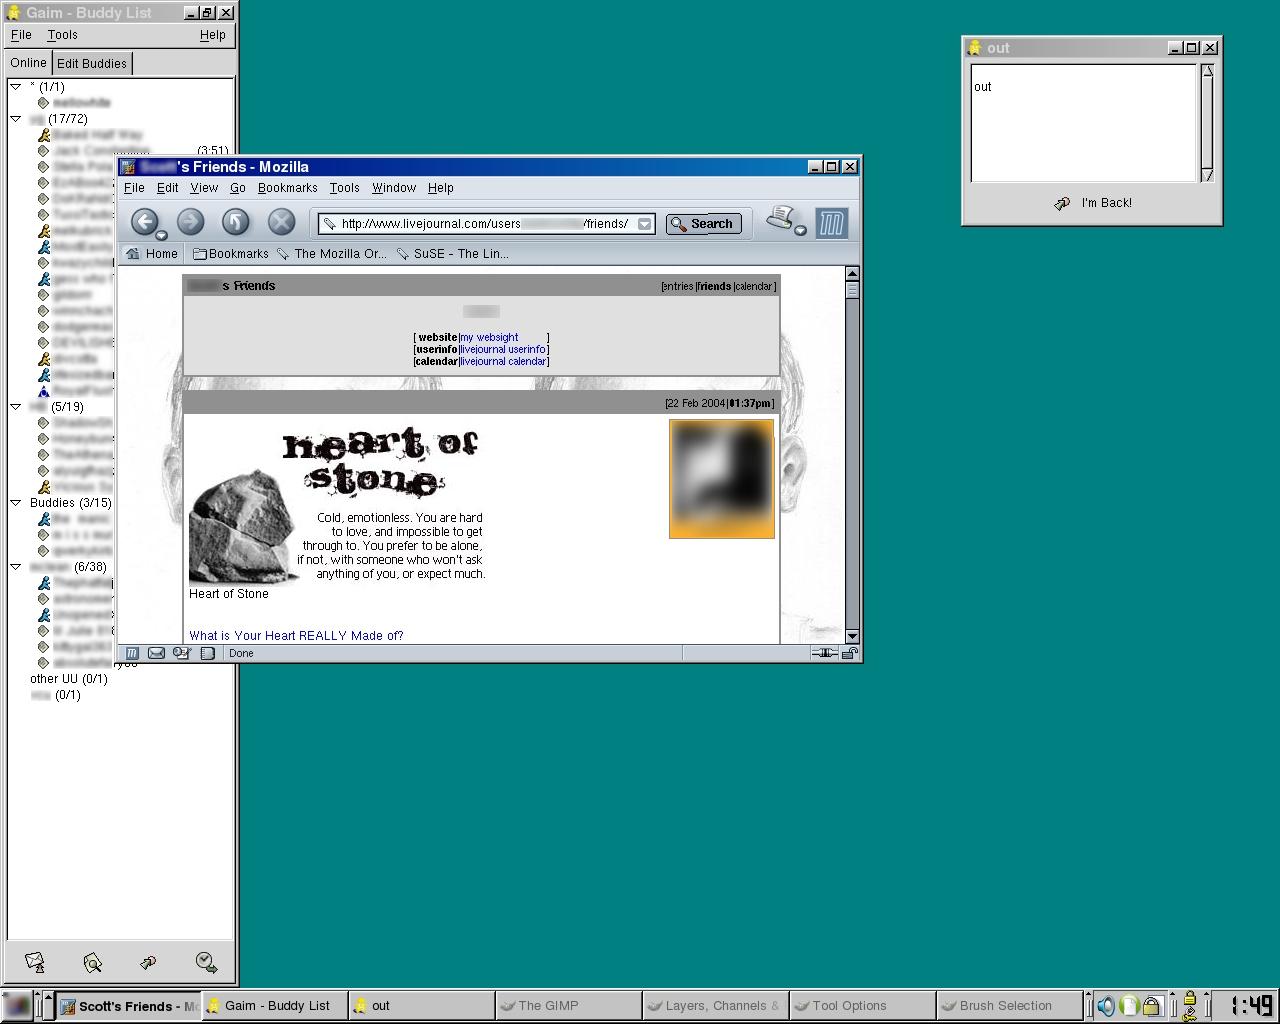Open Mozilla Go menu
Screen dimensions: 1280x1024
point(238,188)
